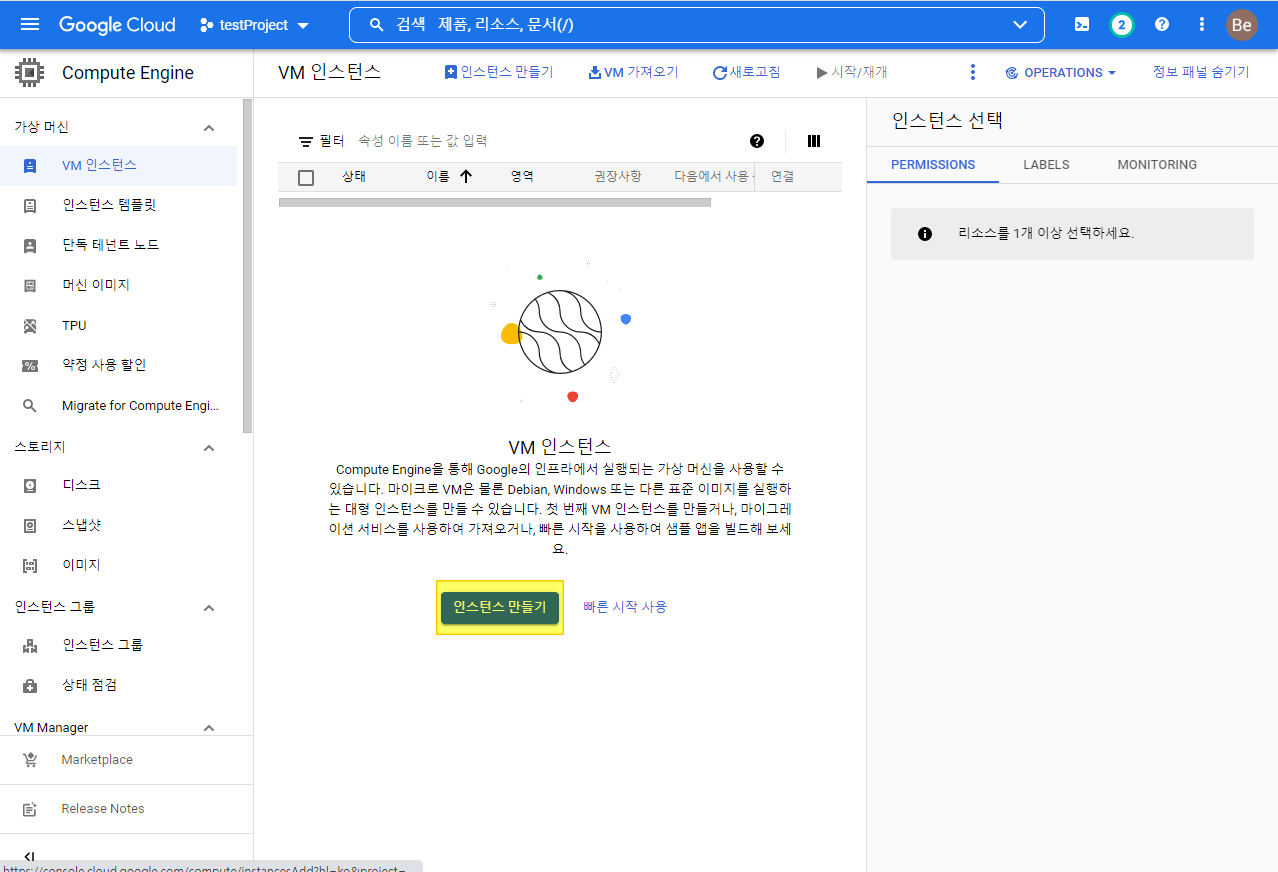Open the VM toolbar more actions dots
The image size is (1278, 872).
[973, 72]
